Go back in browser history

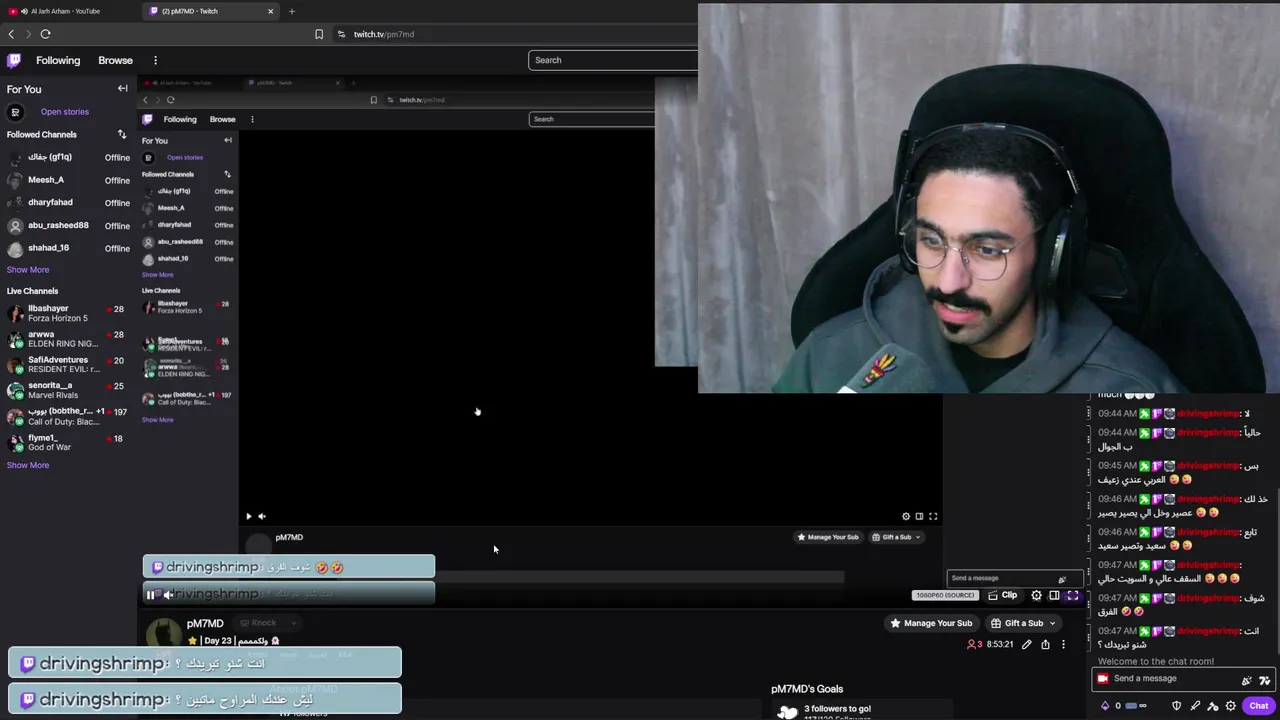point(11,34)
